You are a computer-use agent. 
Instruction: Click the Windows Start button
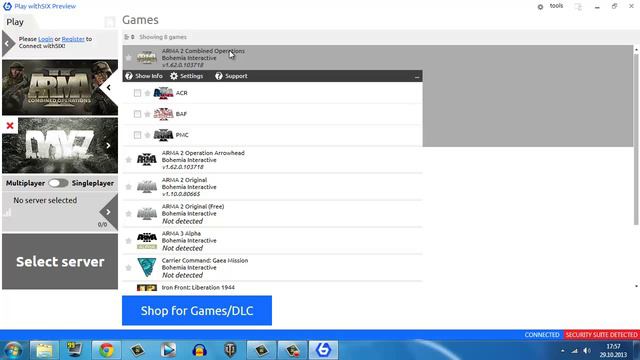click(x=13, y=351)
